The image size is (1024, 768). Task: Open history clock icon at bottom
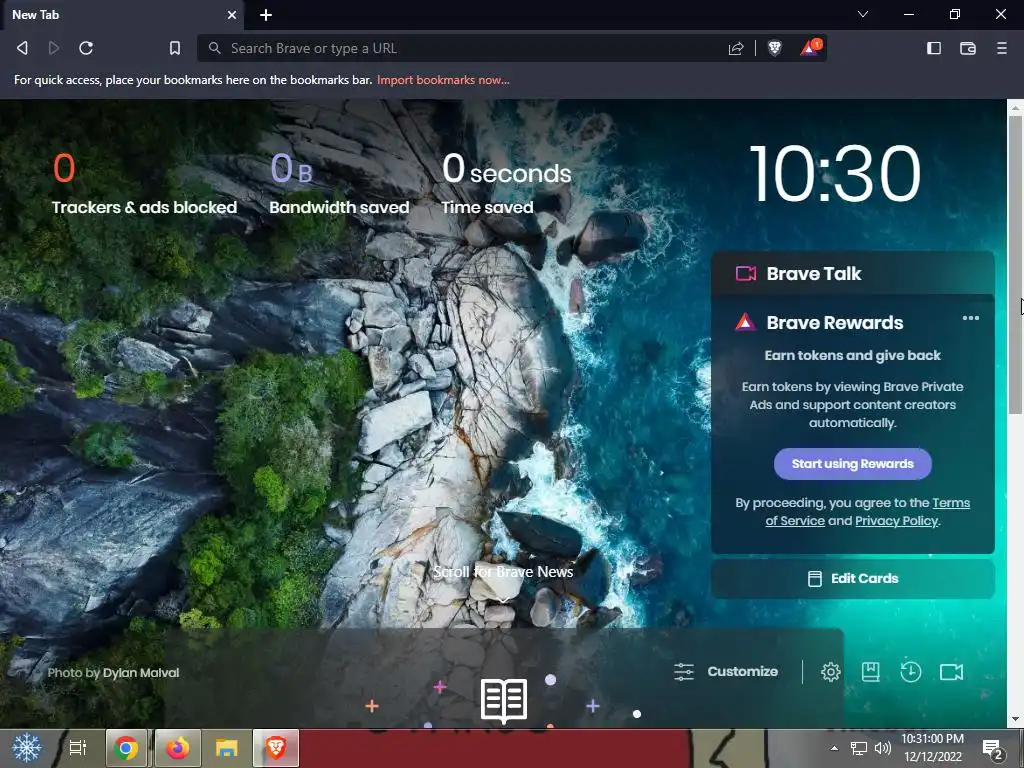coord(910,671)
